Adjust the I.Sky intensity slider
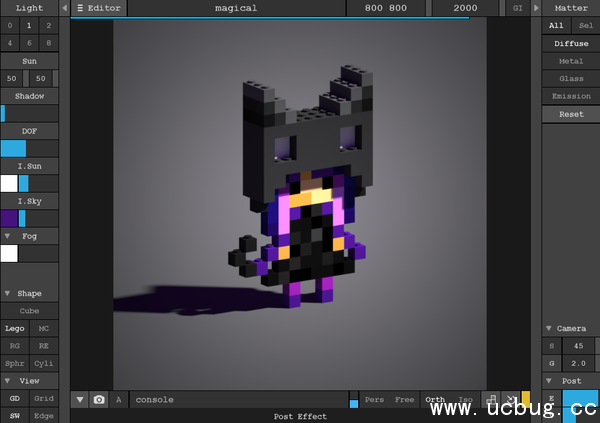The width and height of the screenshot is (600, 423). point(38,218)
